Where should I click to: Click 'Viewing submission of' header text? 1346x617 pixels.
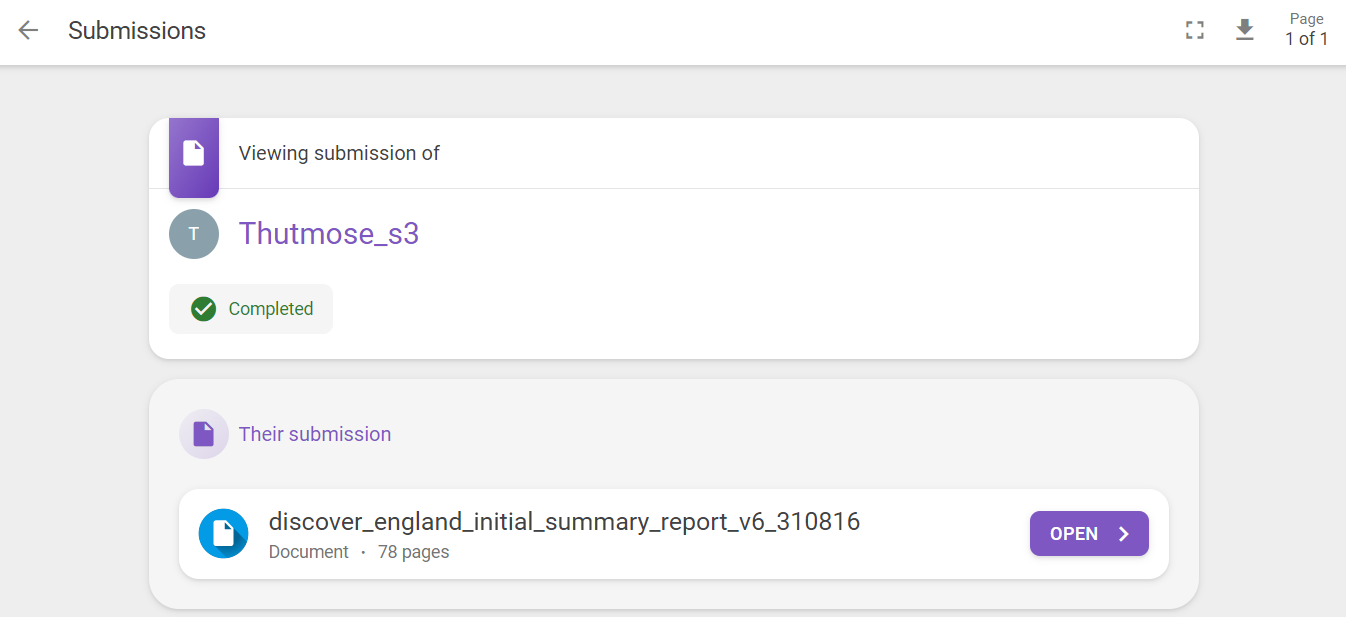point(339,153)
